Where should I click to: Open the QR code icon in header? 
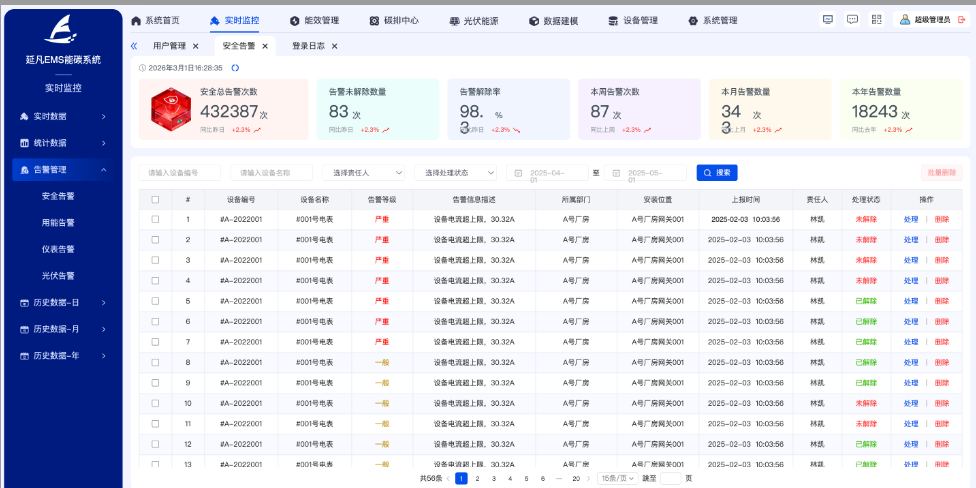point(877,19)
